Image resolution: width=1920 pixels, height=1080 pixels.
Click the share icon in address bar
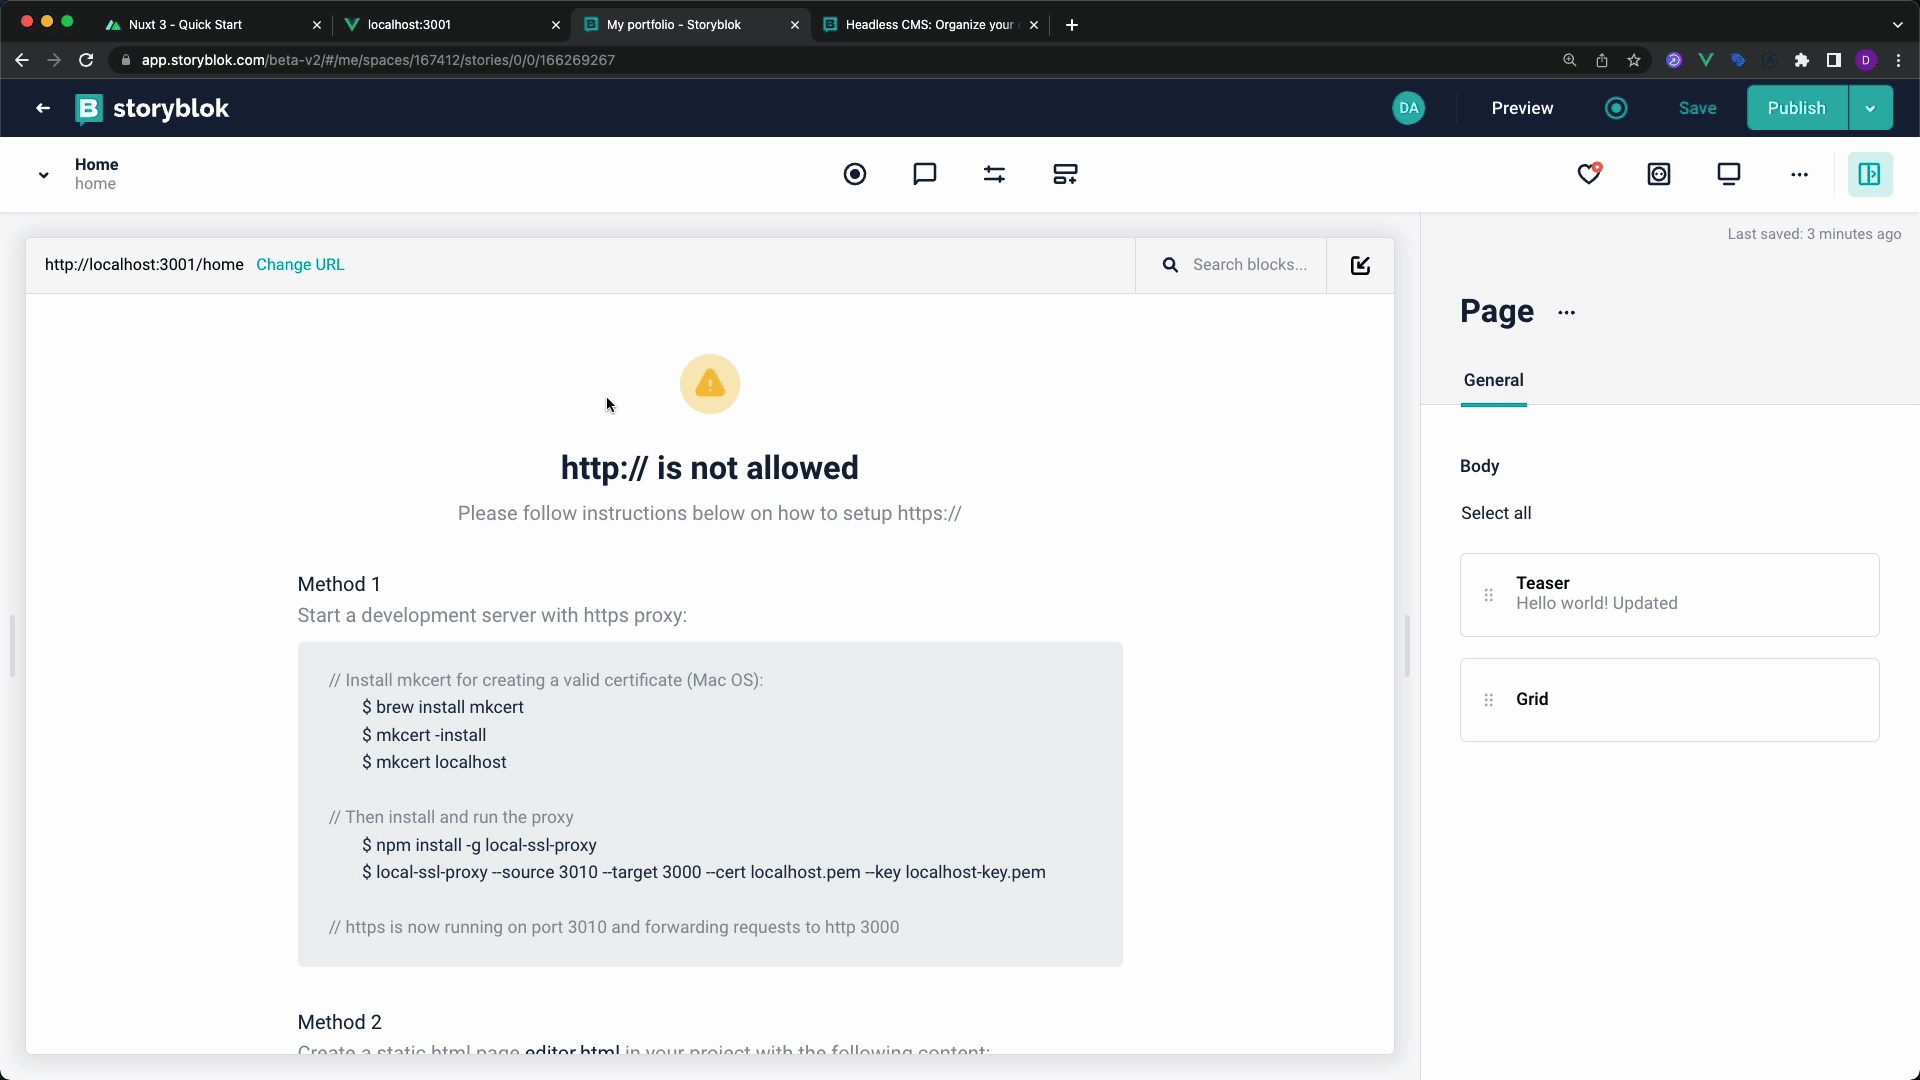pos(1602,60)
